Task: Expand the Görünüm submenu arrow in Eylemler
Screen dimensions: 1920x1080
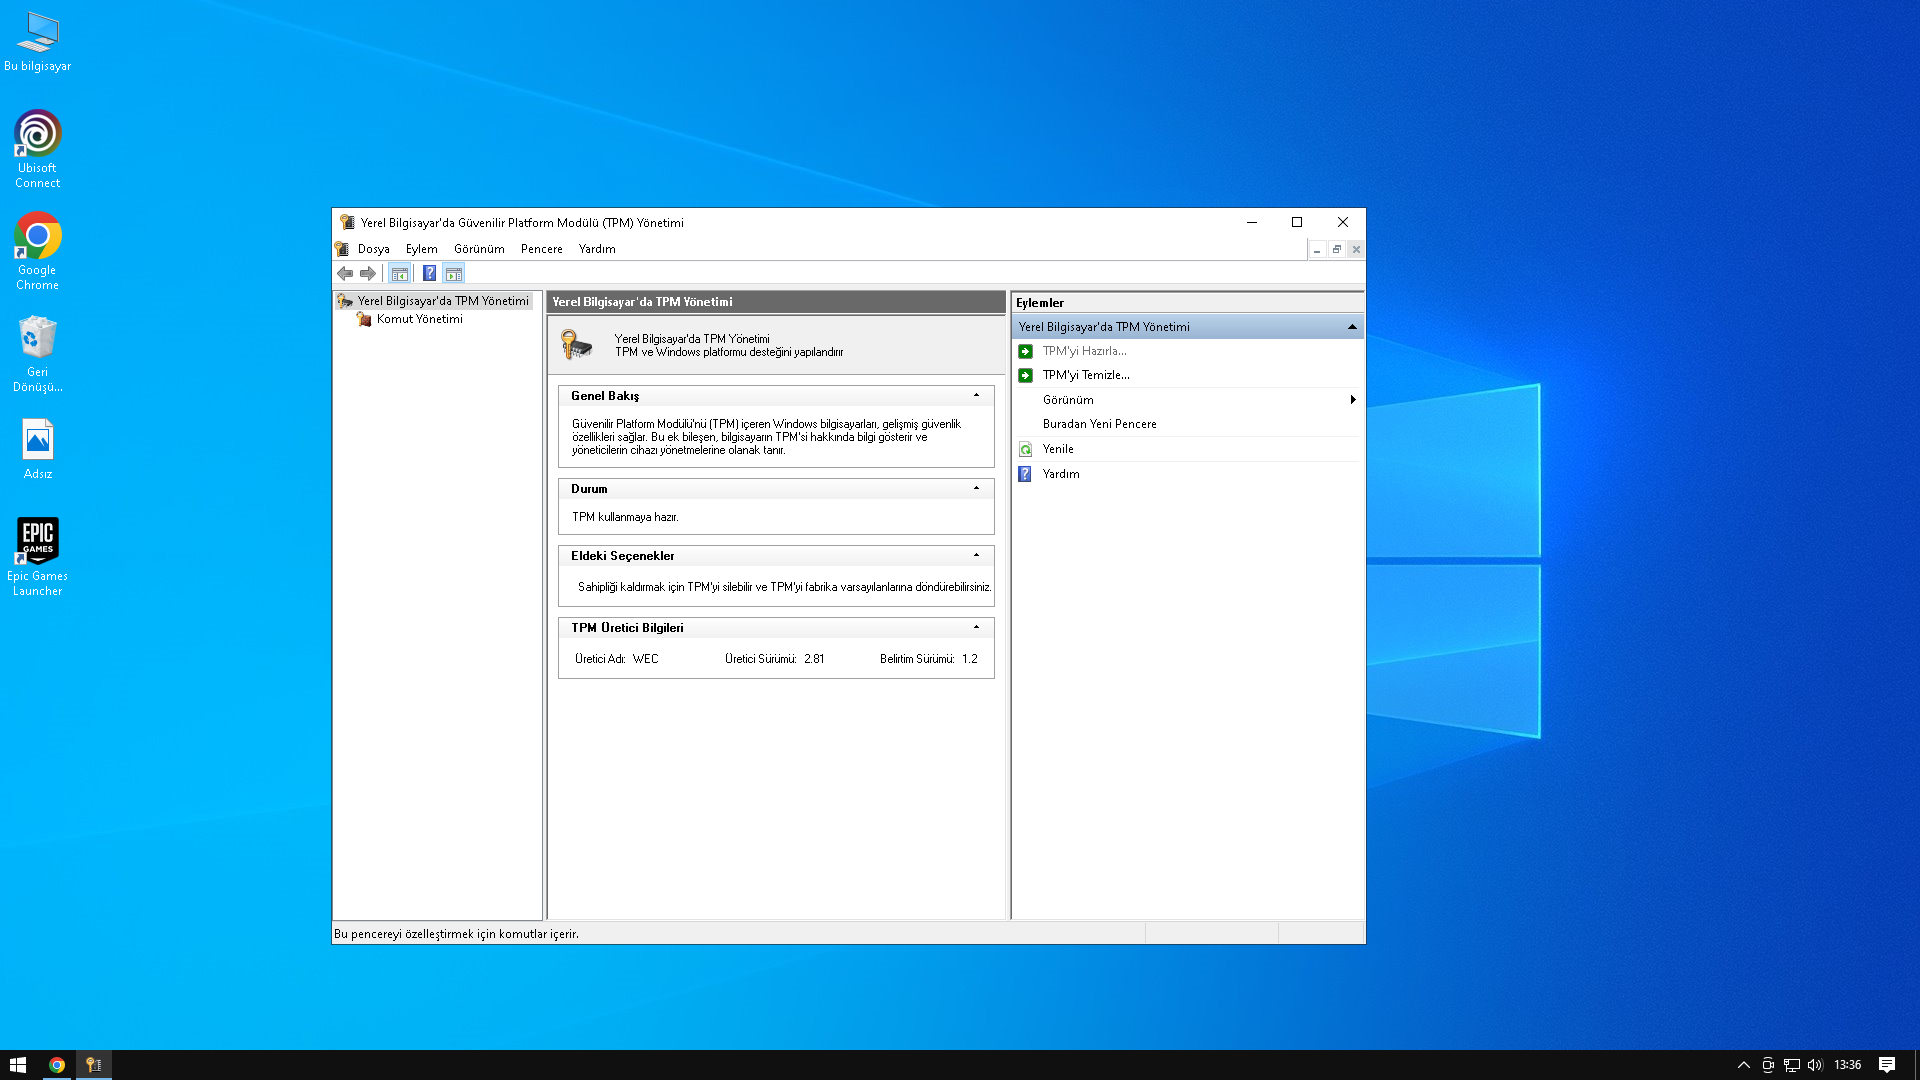Action: tap(1352, 400)
